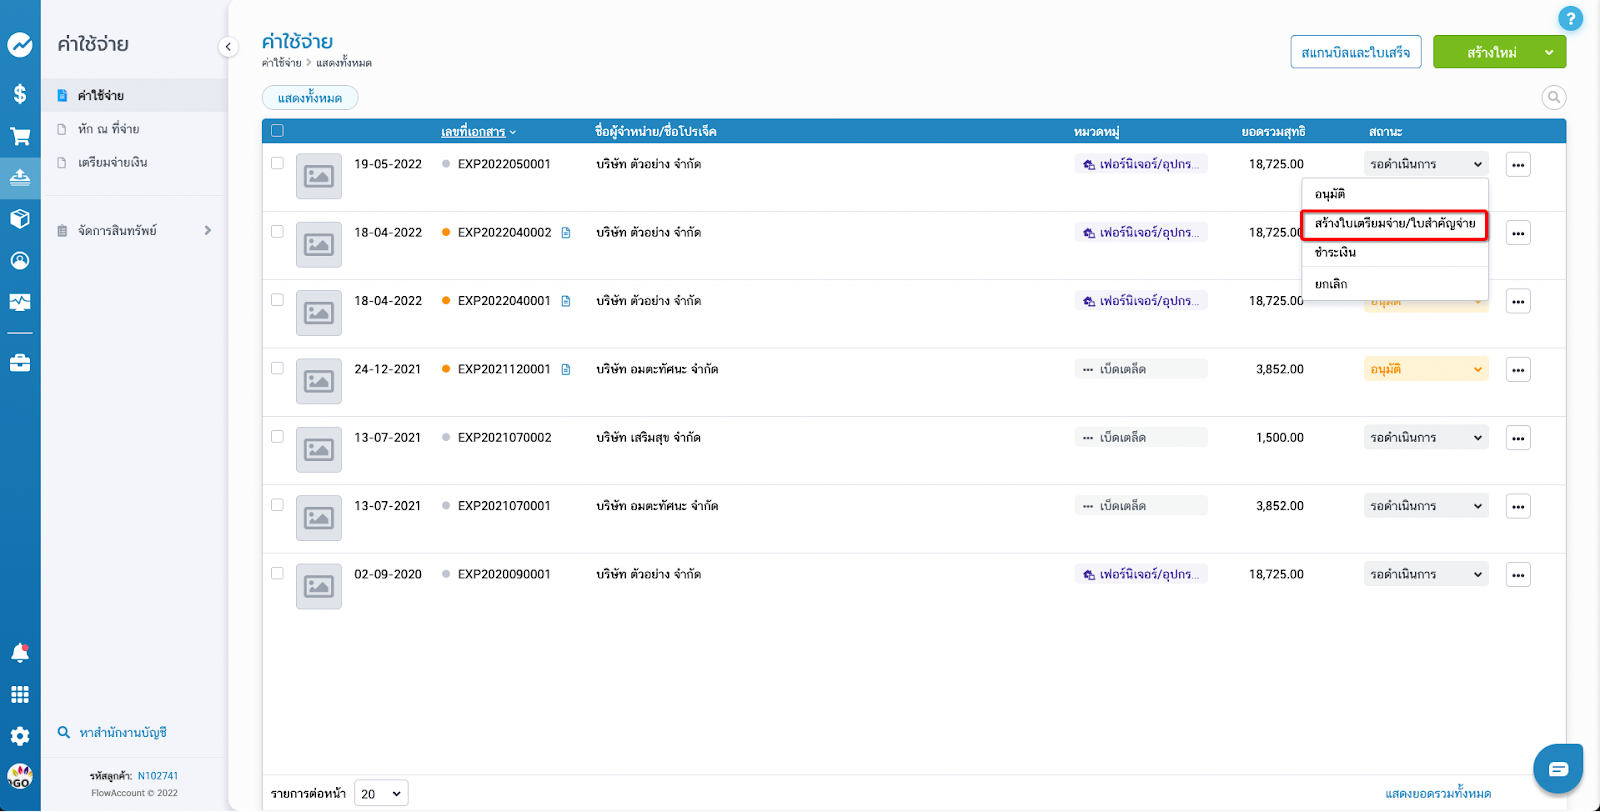Screen dimensions: 1600x812
Task: Open the settings gear icon
Action: [x=20, y=736]
